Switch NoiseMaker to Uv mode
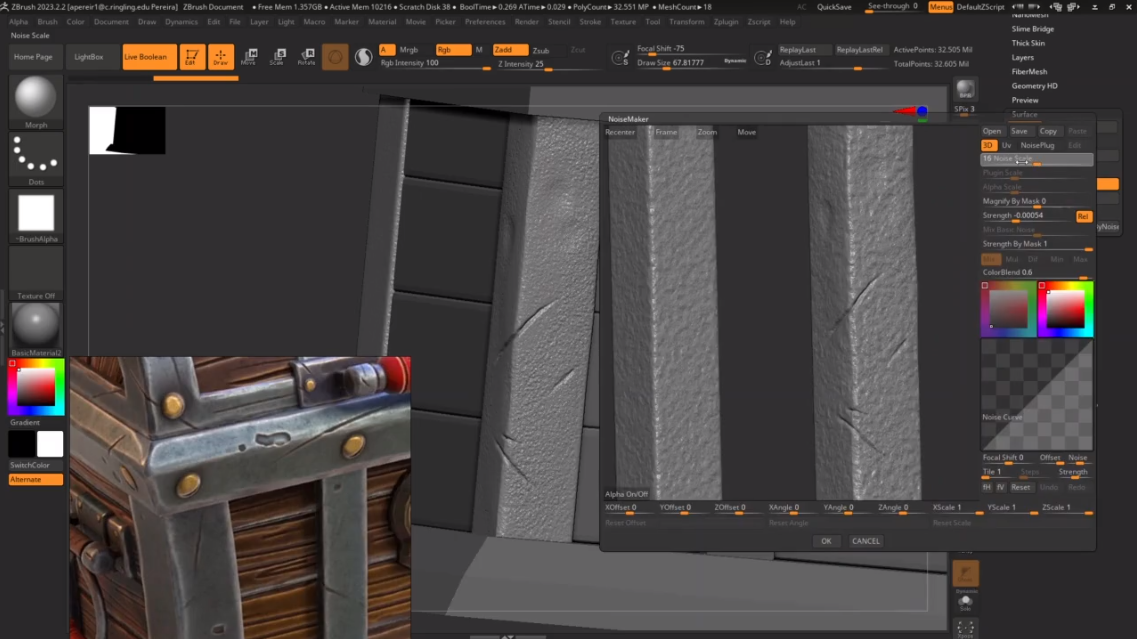The height and width of the screenshot is (639, 1137). pyautogui.click(x=1006, y=145)
